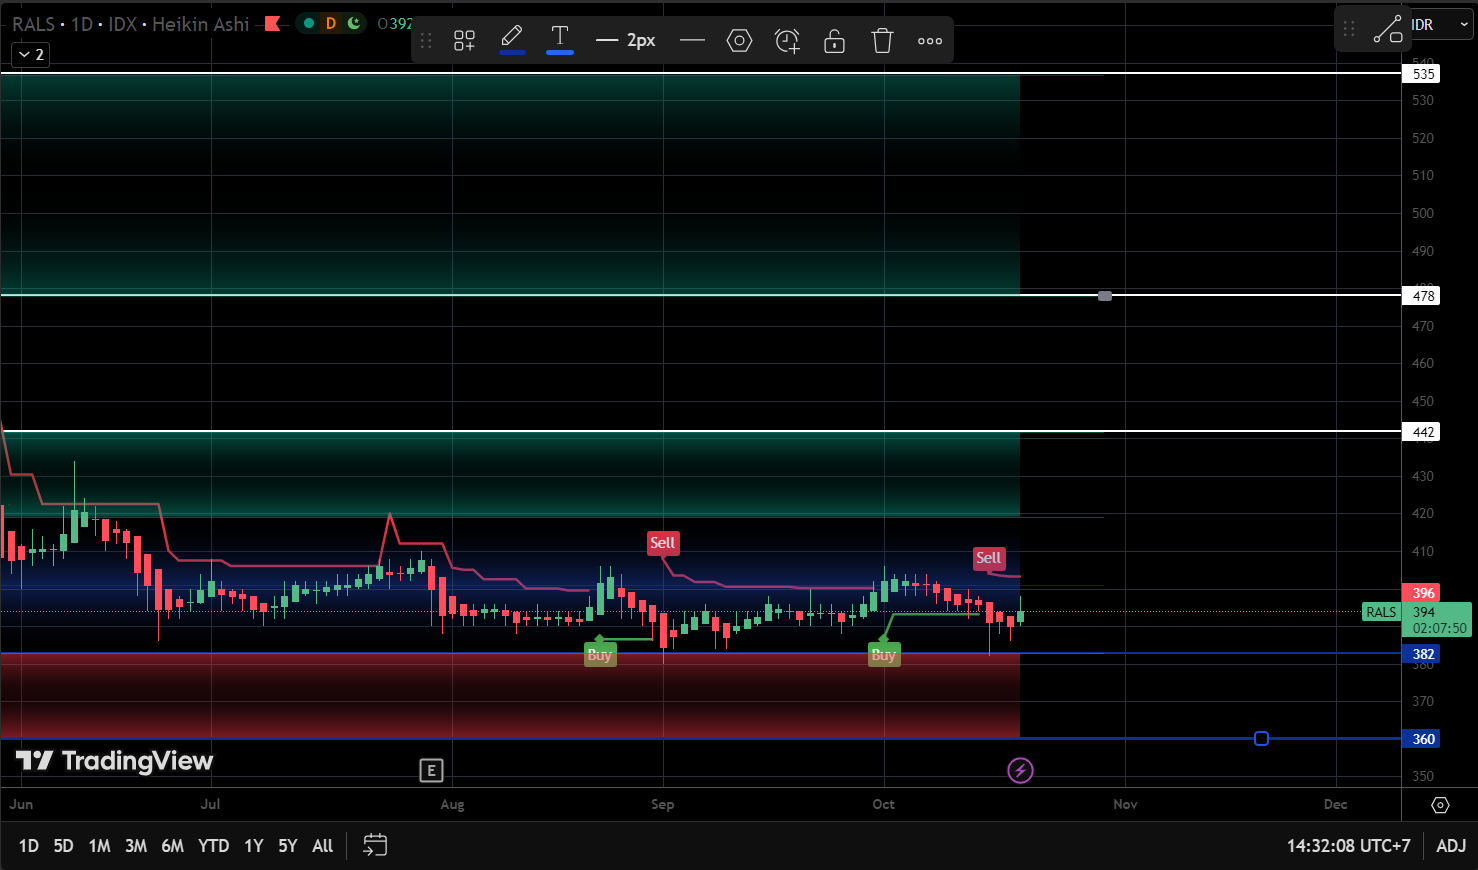
Task: Toggle ADJ adjusted data setting
Action: tap(1451, 846)
